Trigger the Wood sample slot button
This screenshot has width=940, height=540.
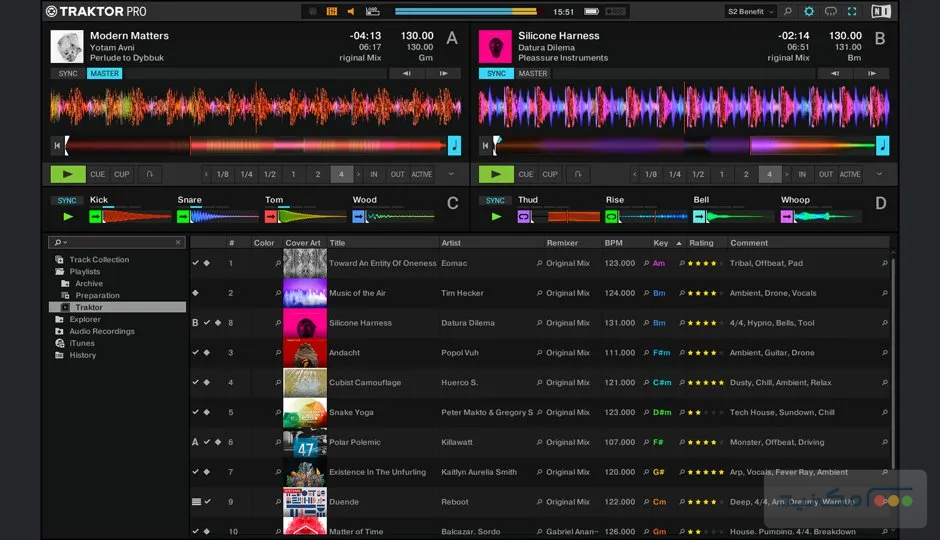pyautogui.click(x=358, y=216)
